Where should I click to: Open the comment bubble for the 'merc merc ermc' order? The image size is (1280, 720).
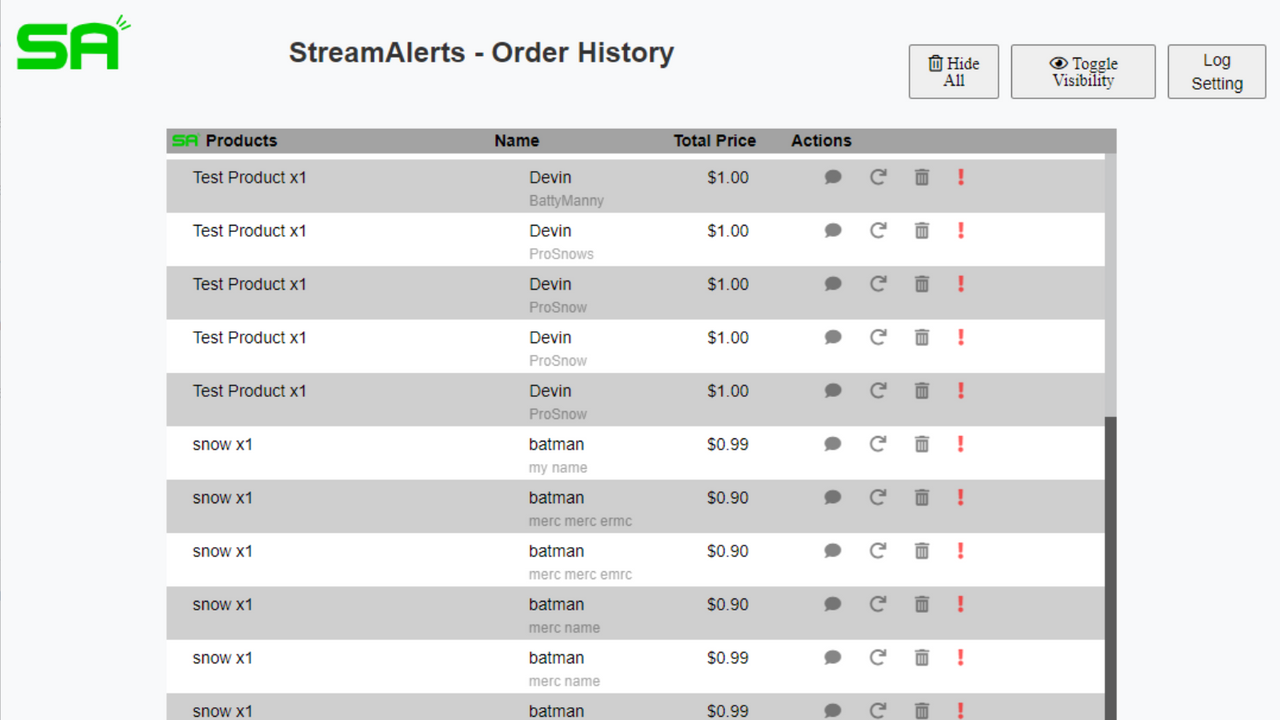tap(833, 497)
